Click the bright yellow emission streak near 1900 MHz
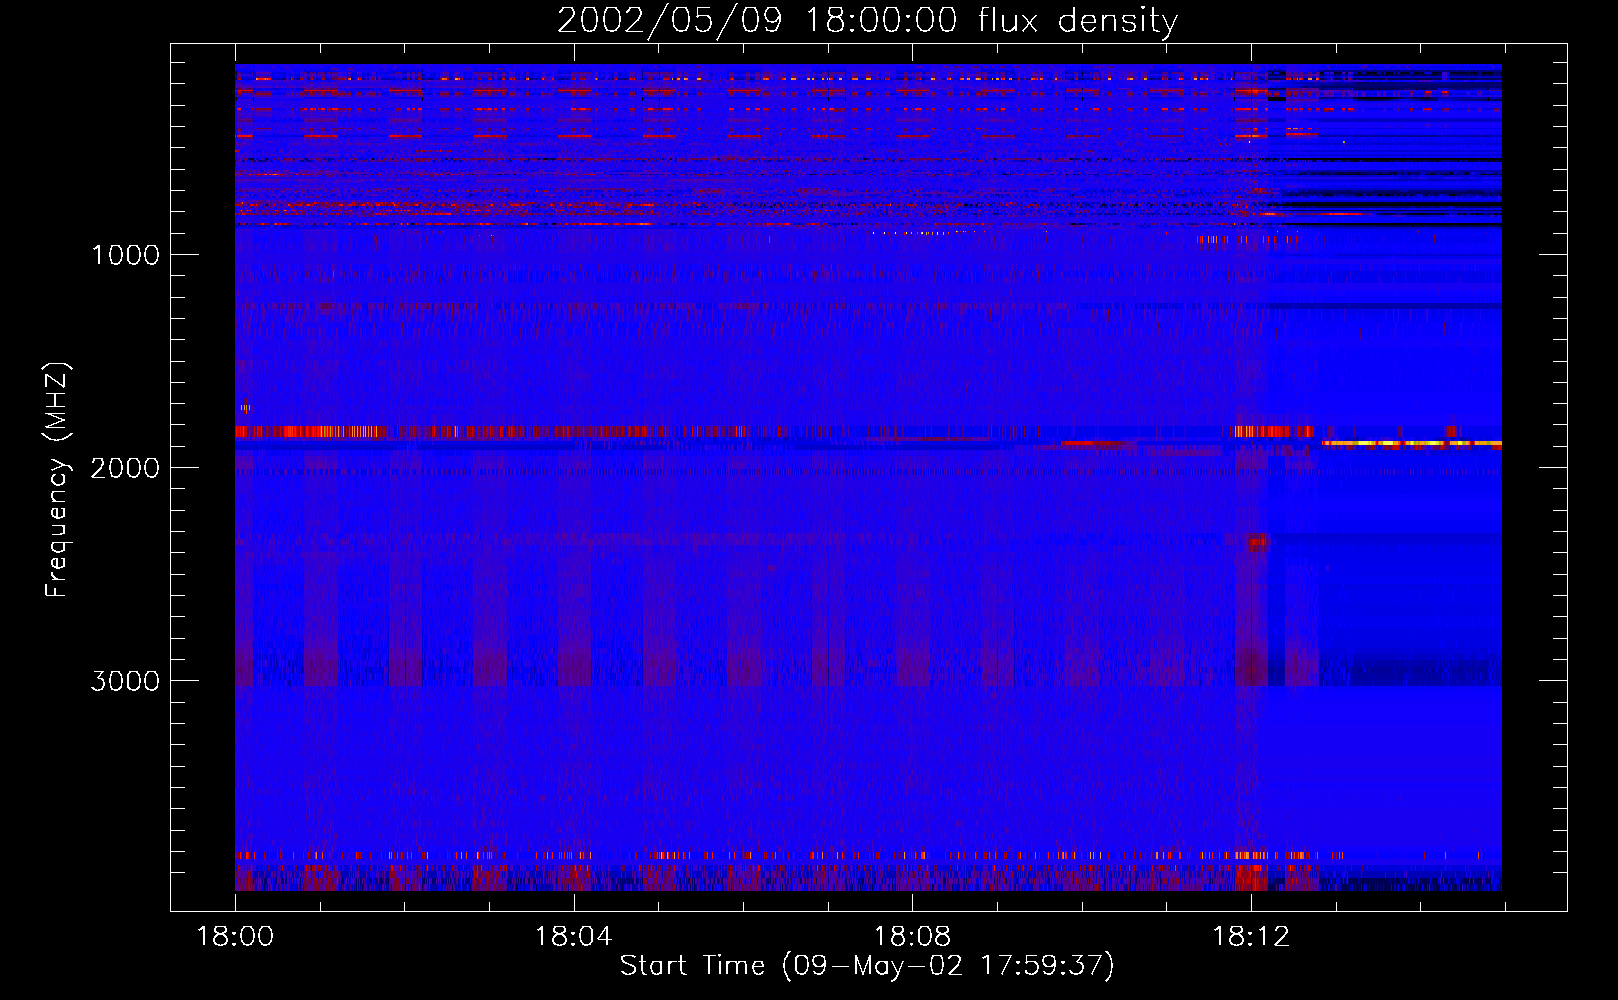The image size is (1618, 1000). pos(1411,442)
